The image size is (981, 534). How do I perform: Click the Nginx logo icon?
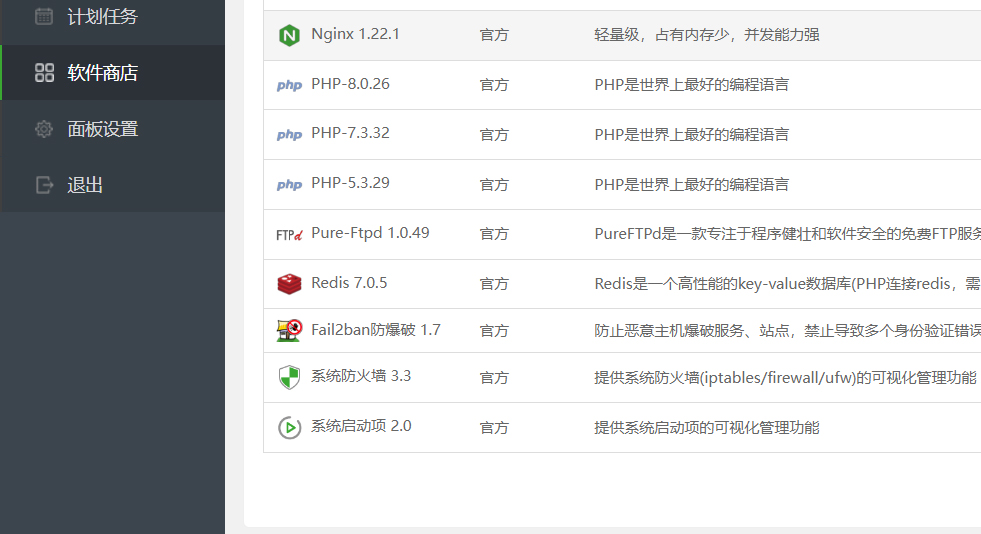(x=289, y=35)
